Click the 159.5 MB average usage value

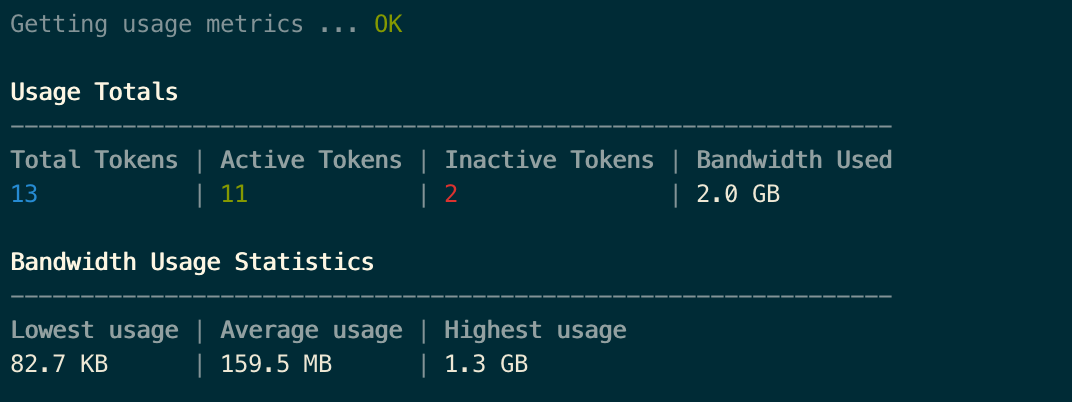276,364
